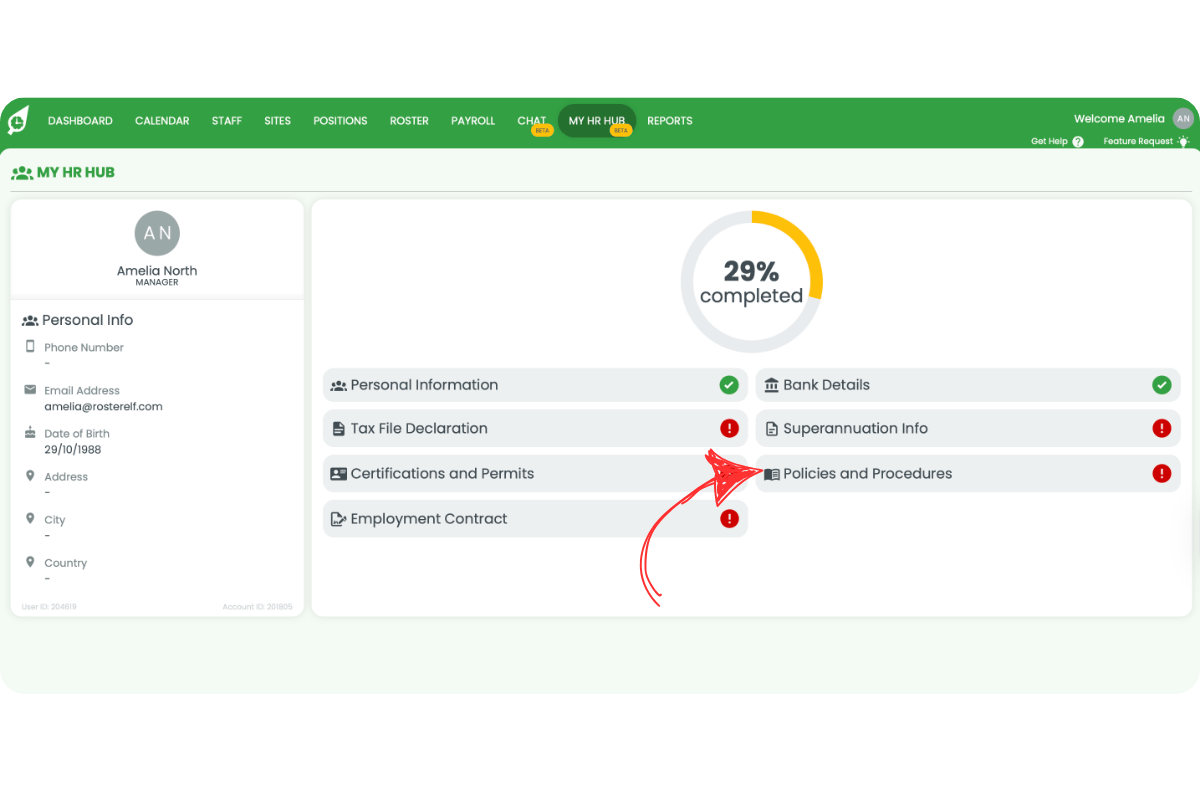
Task: Click the red alert icon on Employment Contract
Action: pos(729,519)
